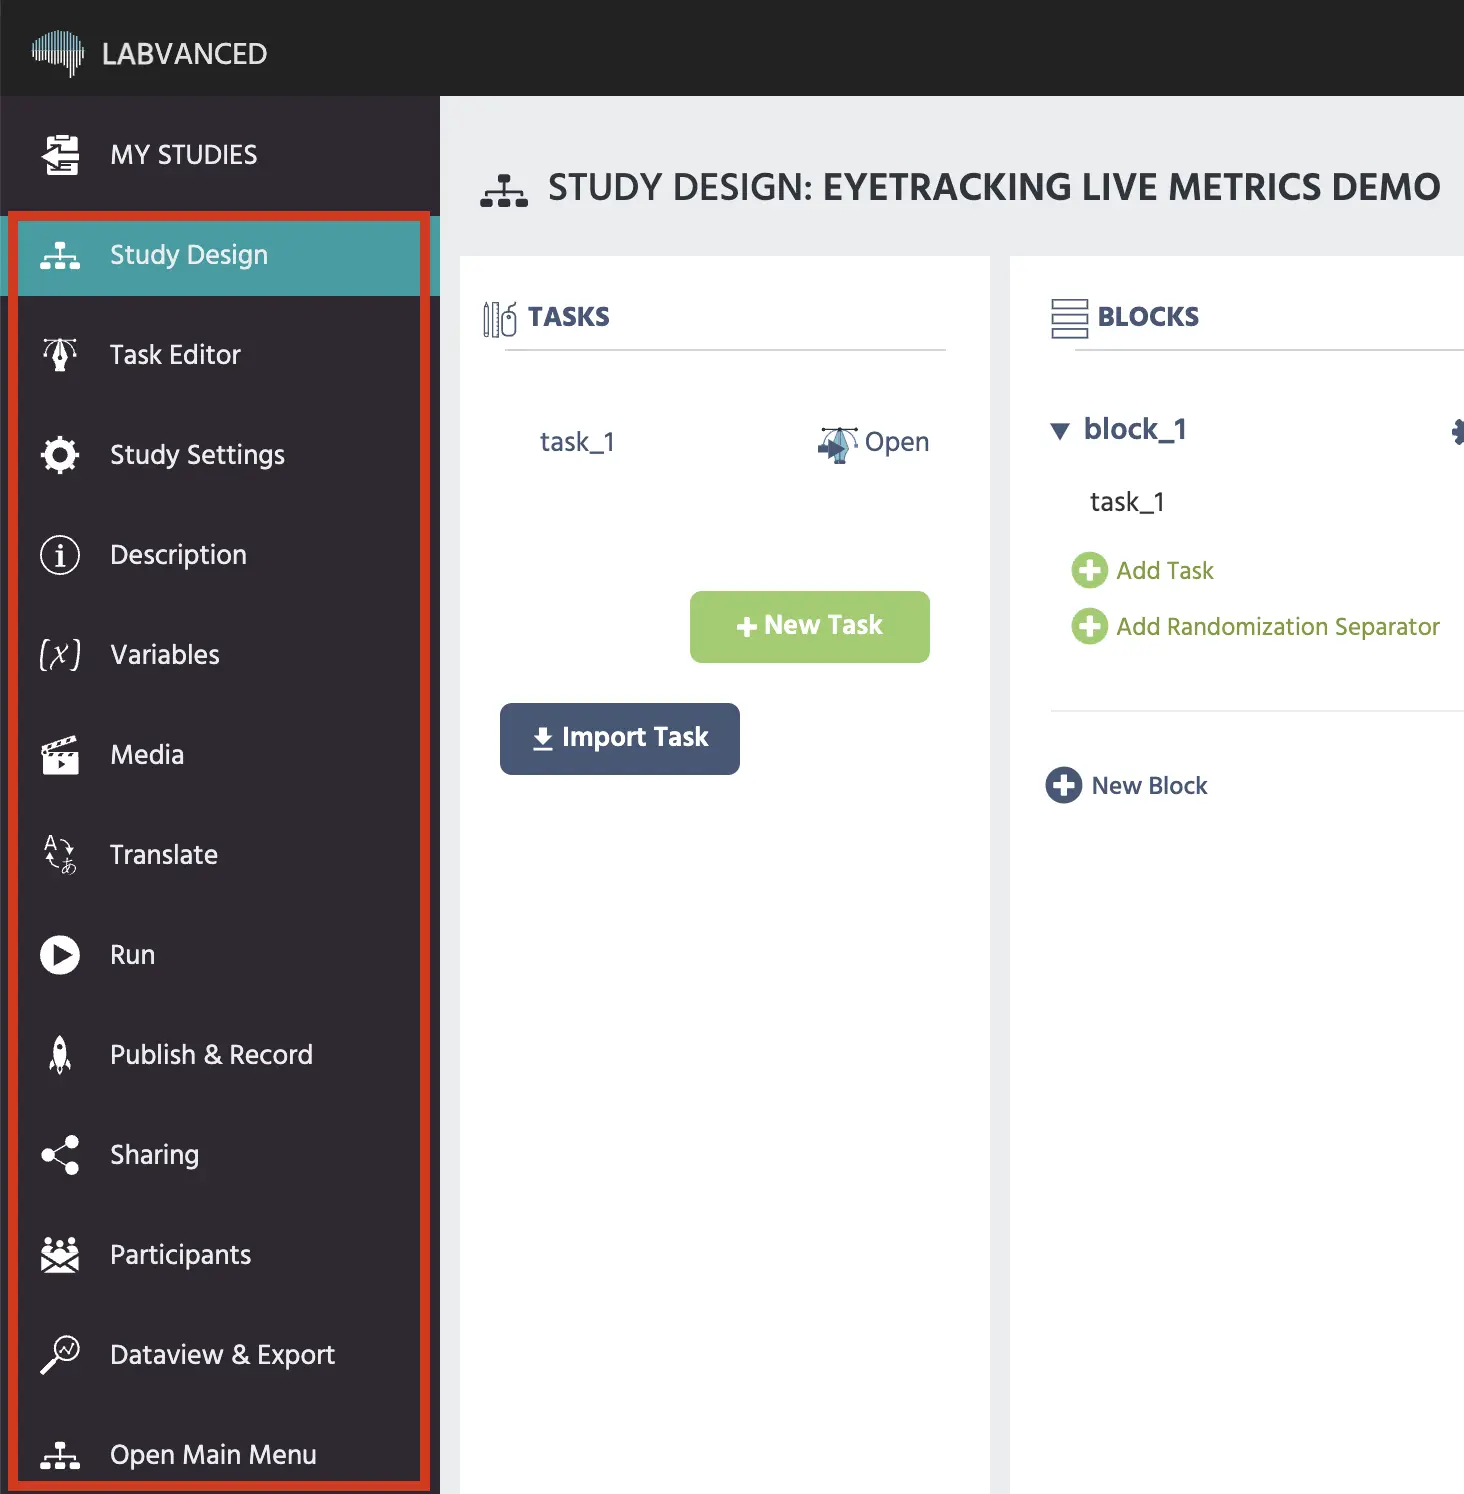Click the Publish & Record rocket icon
This screenshot has width=1464, height=1494.
[60, 1055]
